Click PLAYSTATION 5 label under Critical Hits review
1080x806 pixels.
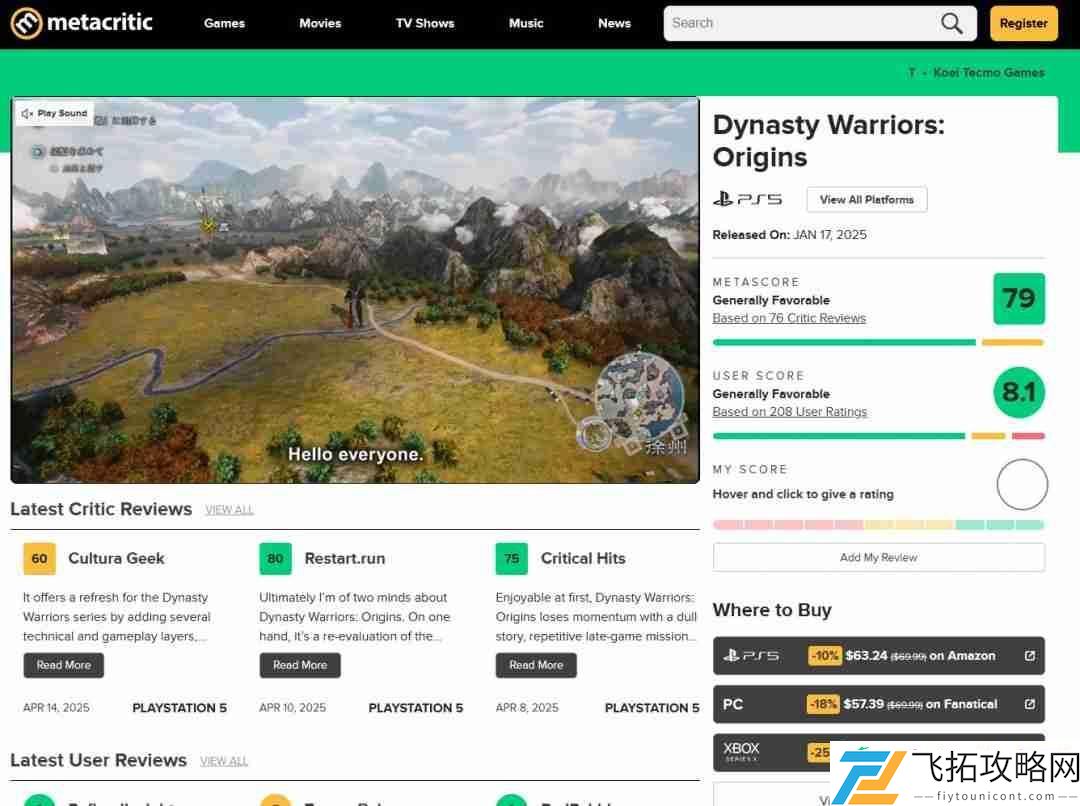(652, 707)
